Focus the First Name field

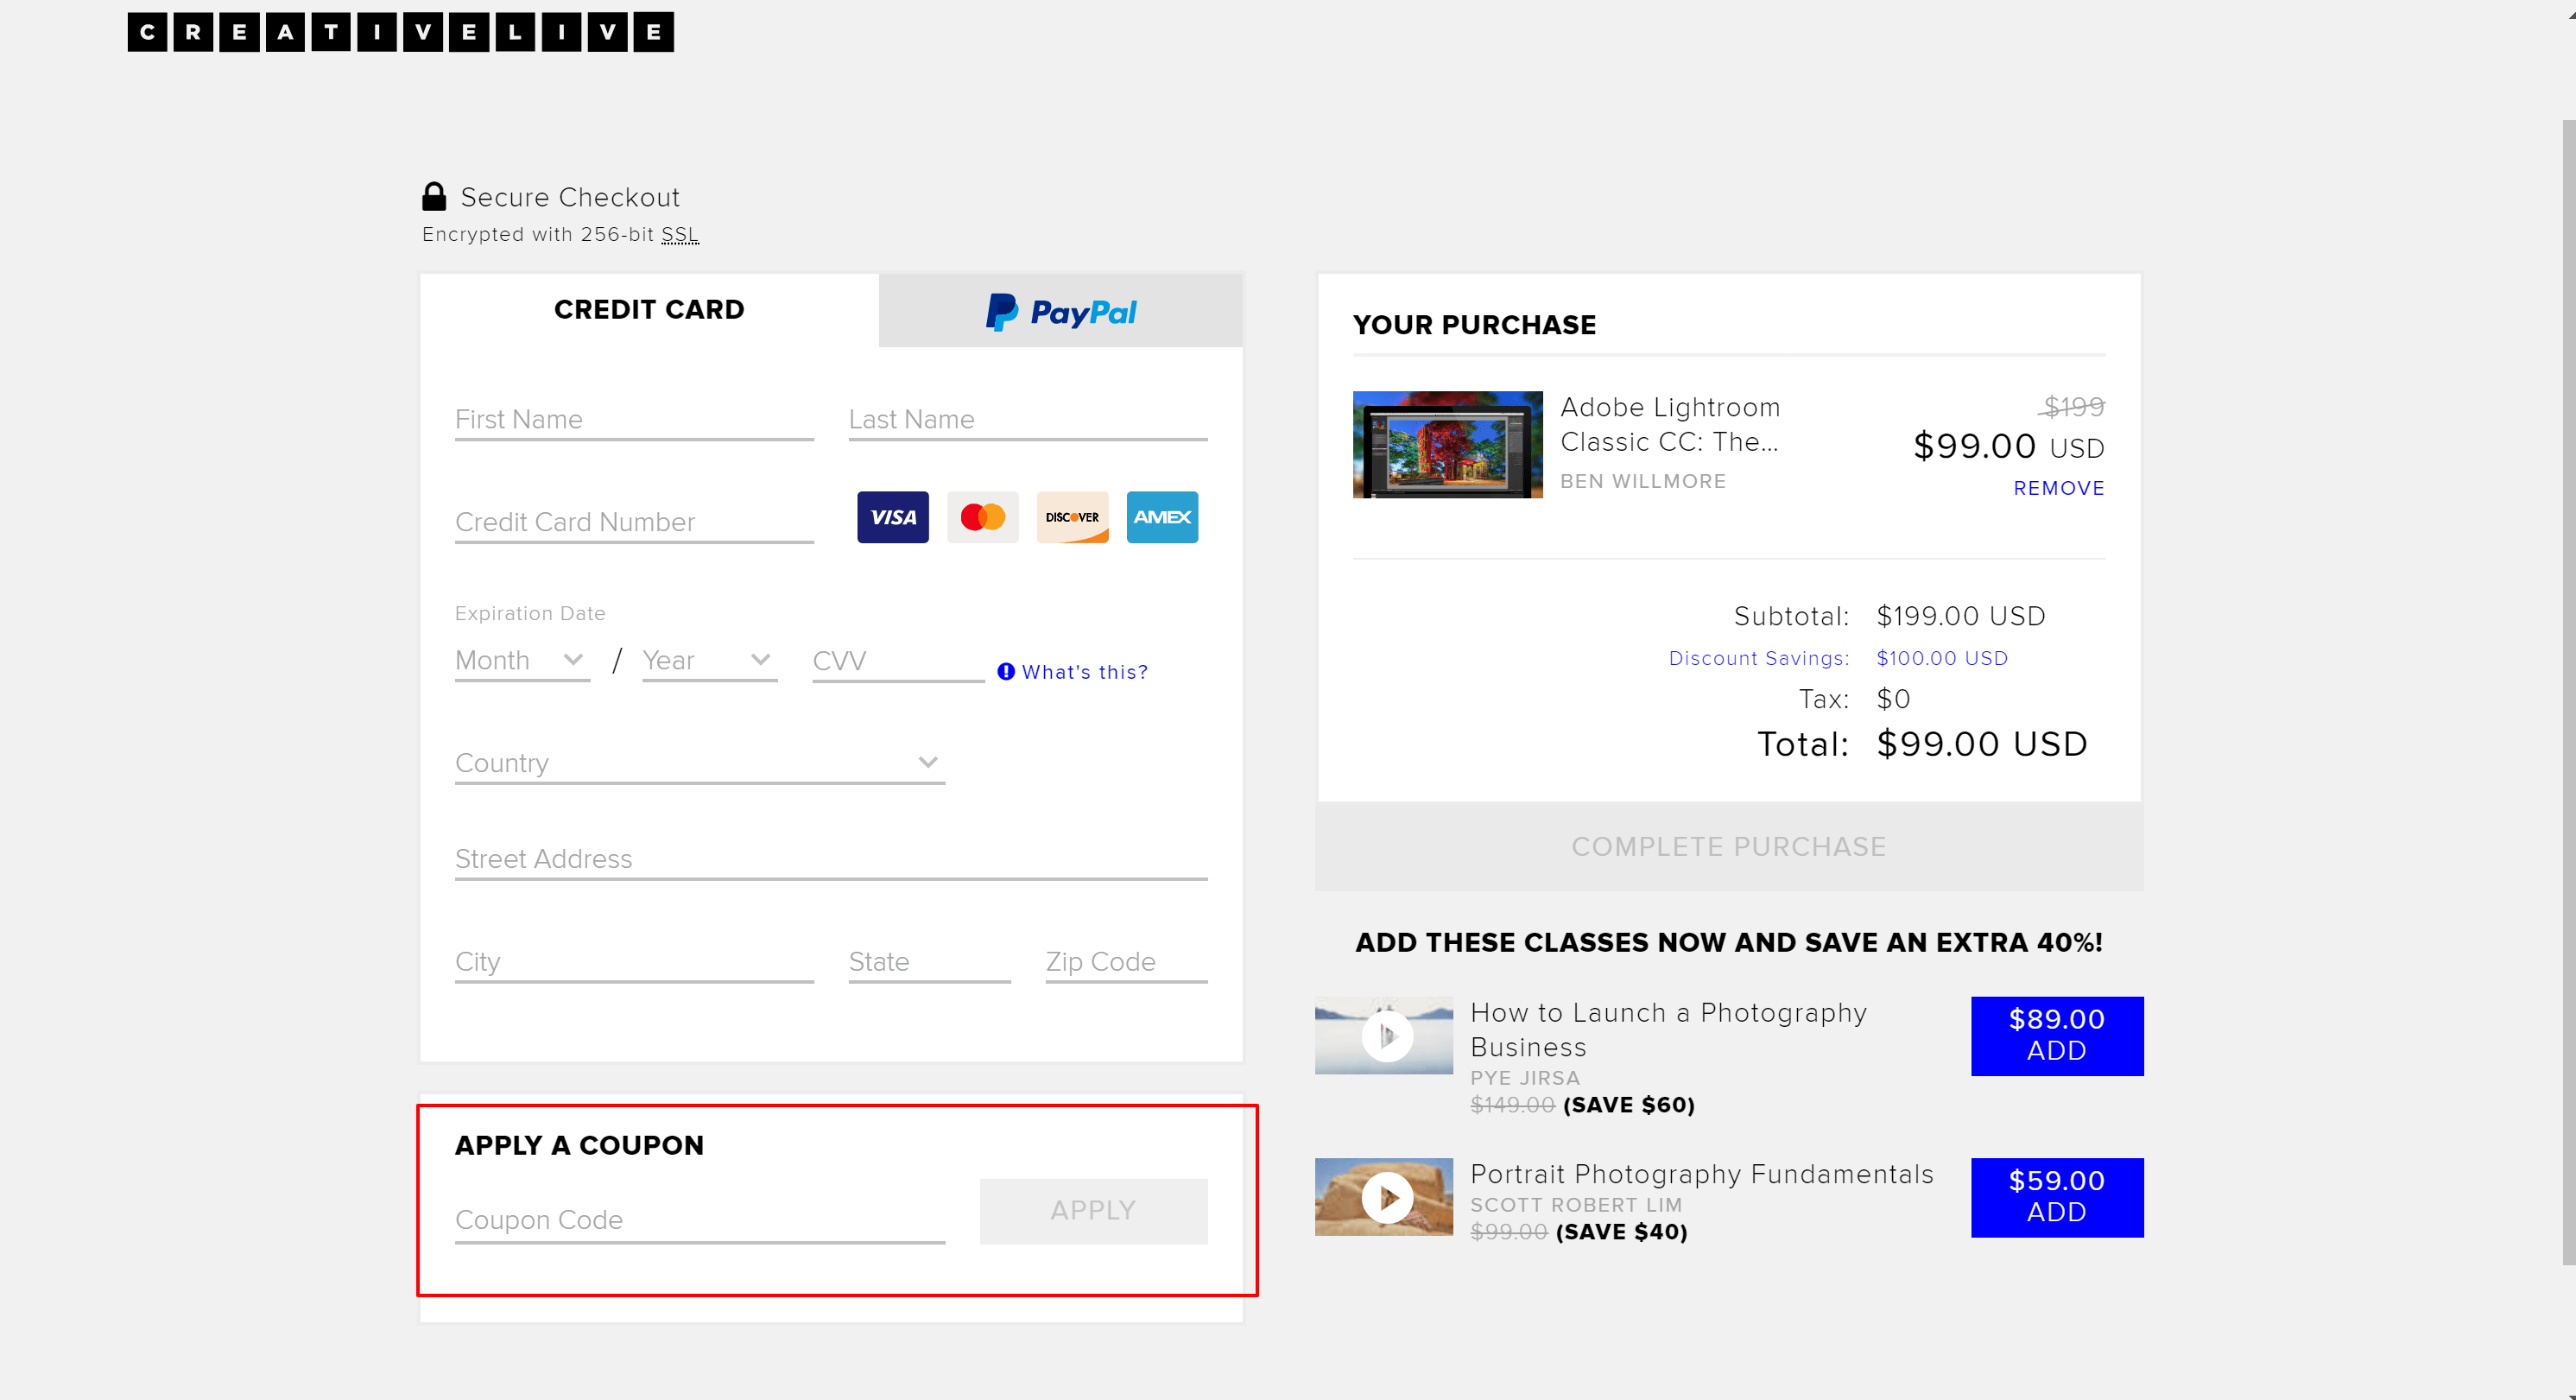[634, 420]
